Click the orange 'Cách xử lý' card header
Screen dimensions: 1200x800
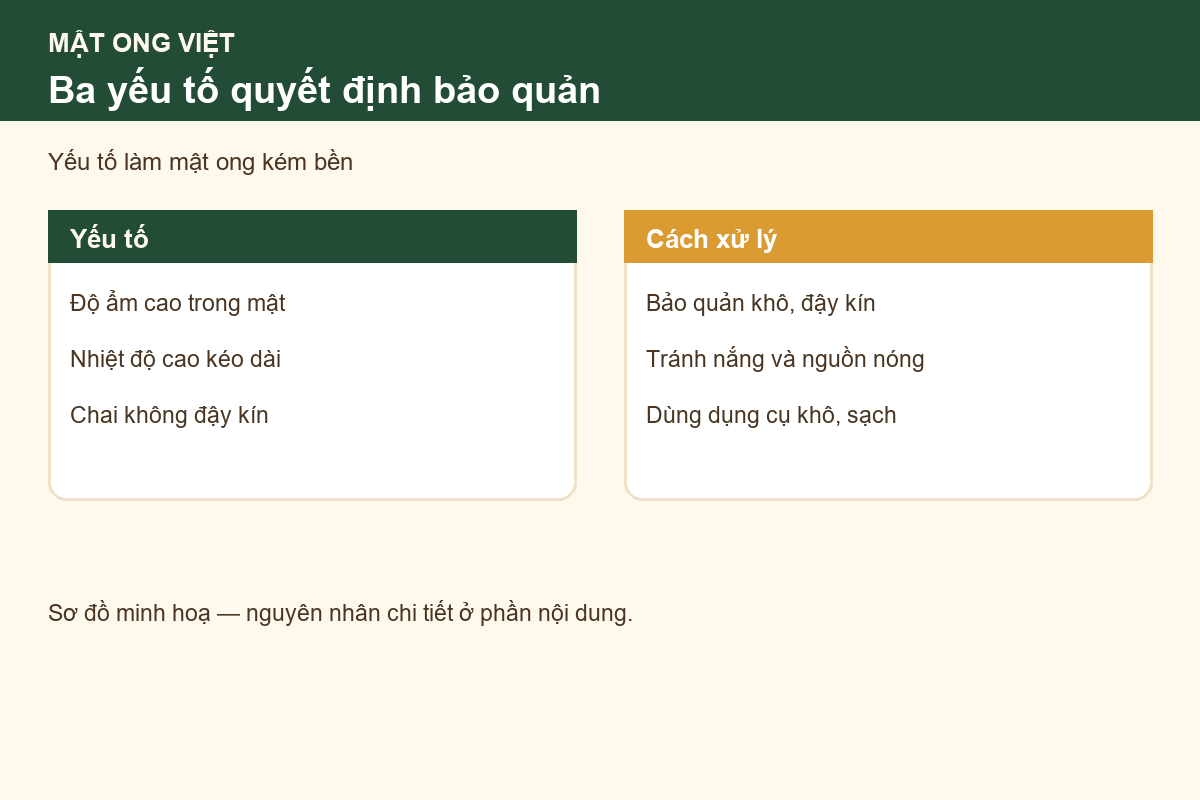point(888,237)
